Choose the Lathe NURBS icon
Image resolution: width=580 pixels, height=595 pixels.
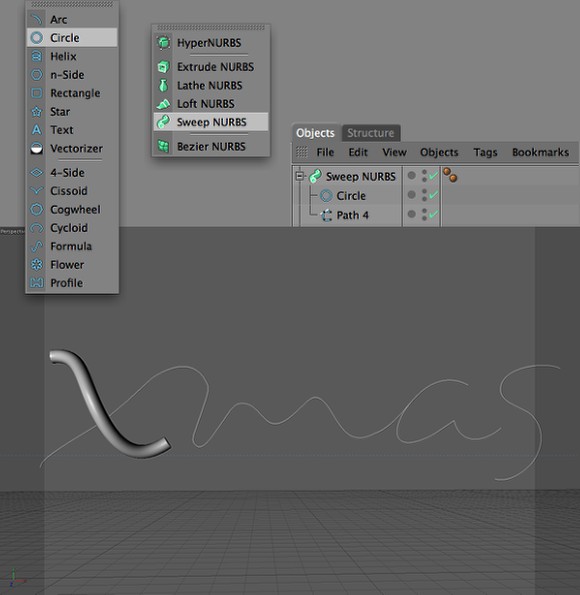pos(163,85)
